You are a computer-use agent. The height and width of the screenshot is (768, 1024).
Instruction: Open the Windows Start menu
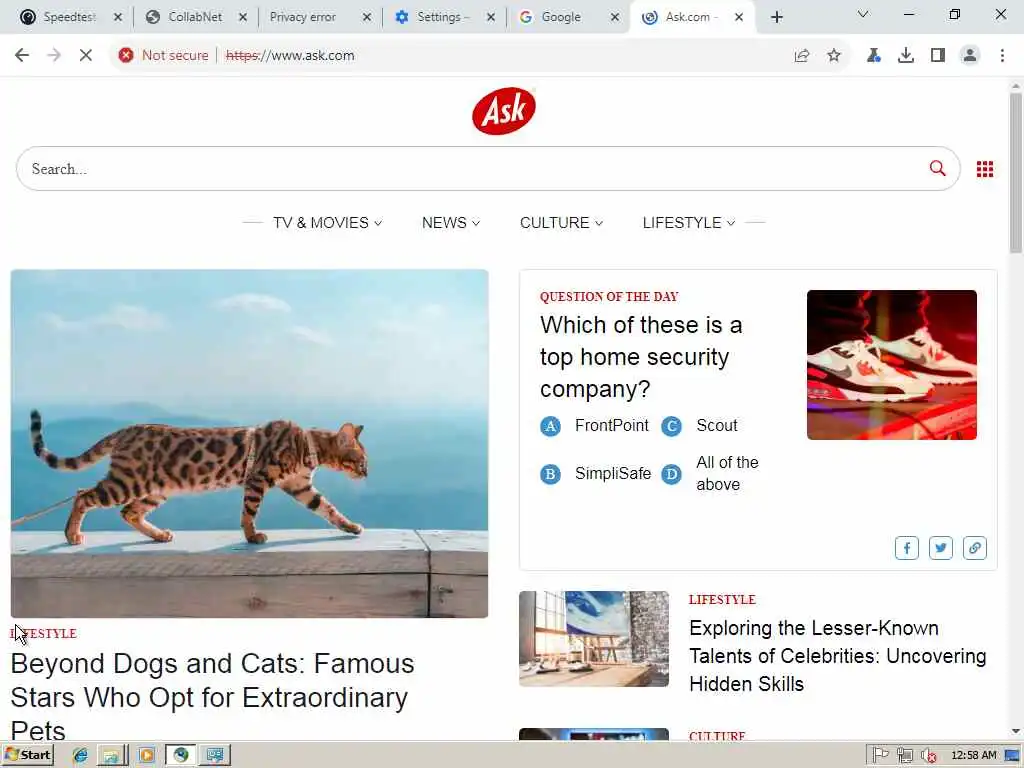click(28, 755)
